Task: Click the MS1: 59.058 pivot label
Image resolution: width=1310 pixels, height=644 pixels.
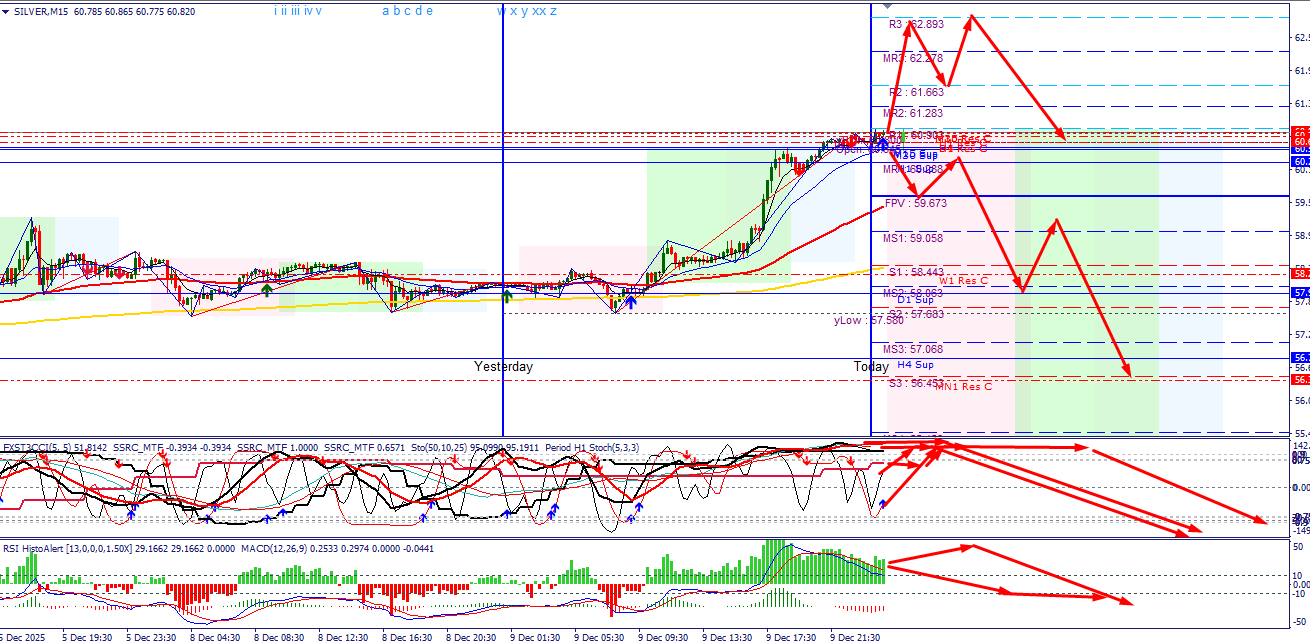Action: click(912, 239)
